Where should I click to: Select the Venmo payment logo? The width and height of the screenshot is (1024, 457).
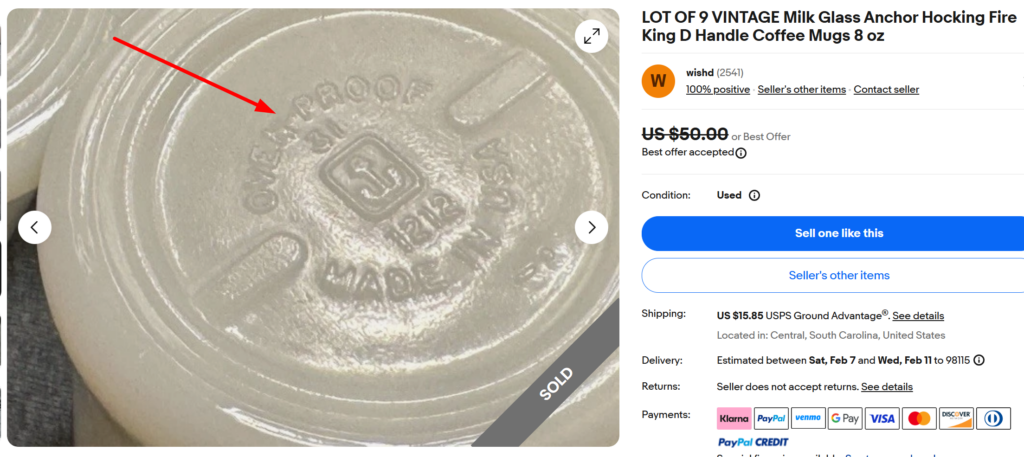(808, 418)
